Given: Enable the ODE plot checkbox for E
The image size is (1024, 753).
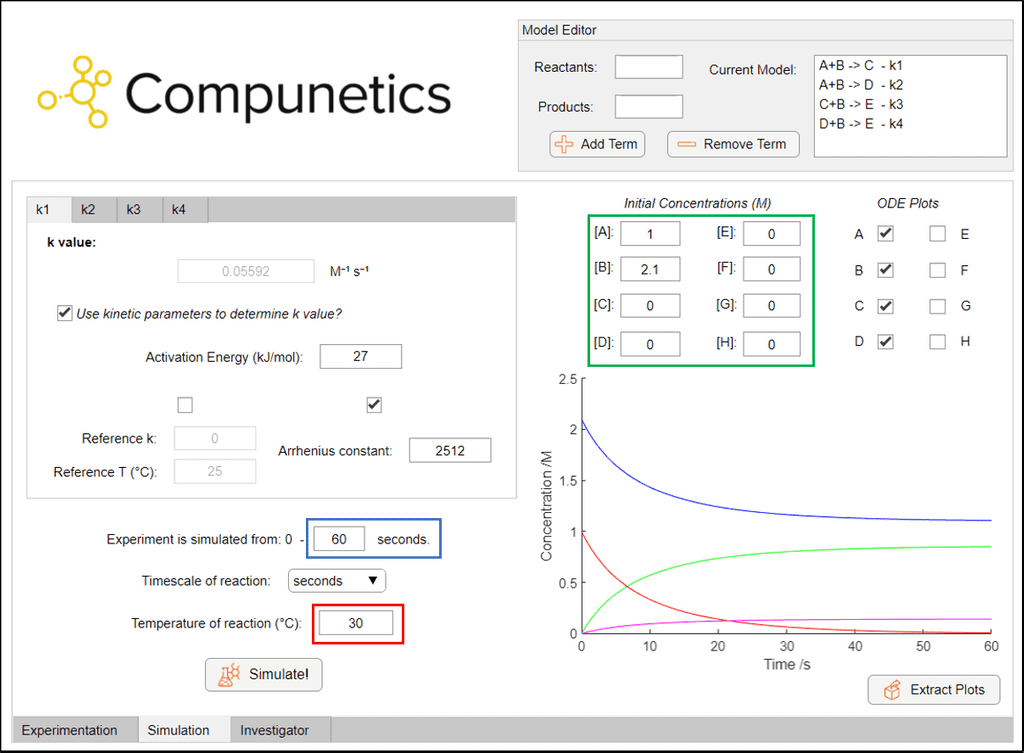Looking at the screenshot, I should click(937, 233).
